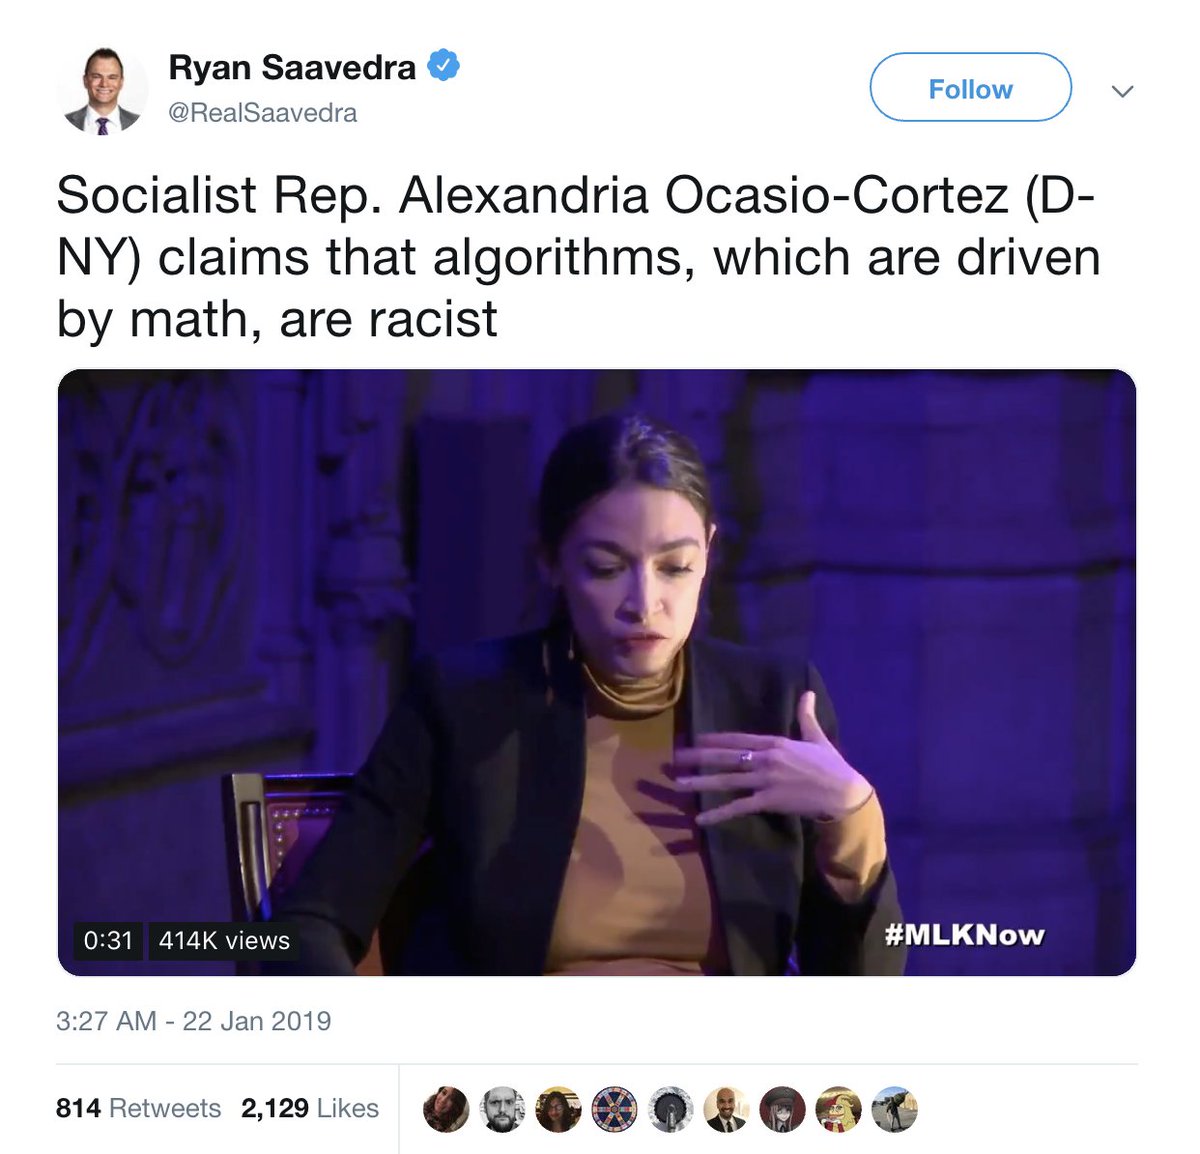The height and width of the screenshot is (1154, 1200).
Task: Open the woman with glasses liker avatar
Action: click(x=558, y=1109)
